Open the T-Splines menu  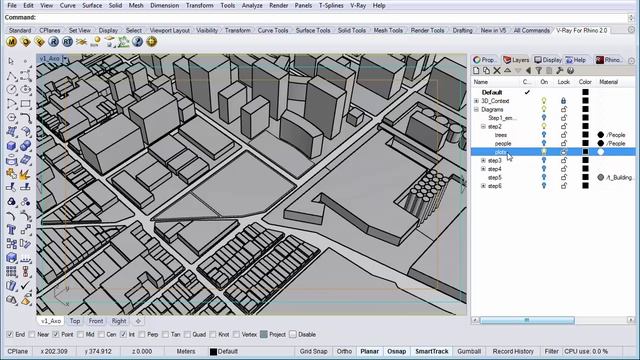point(331,5)
